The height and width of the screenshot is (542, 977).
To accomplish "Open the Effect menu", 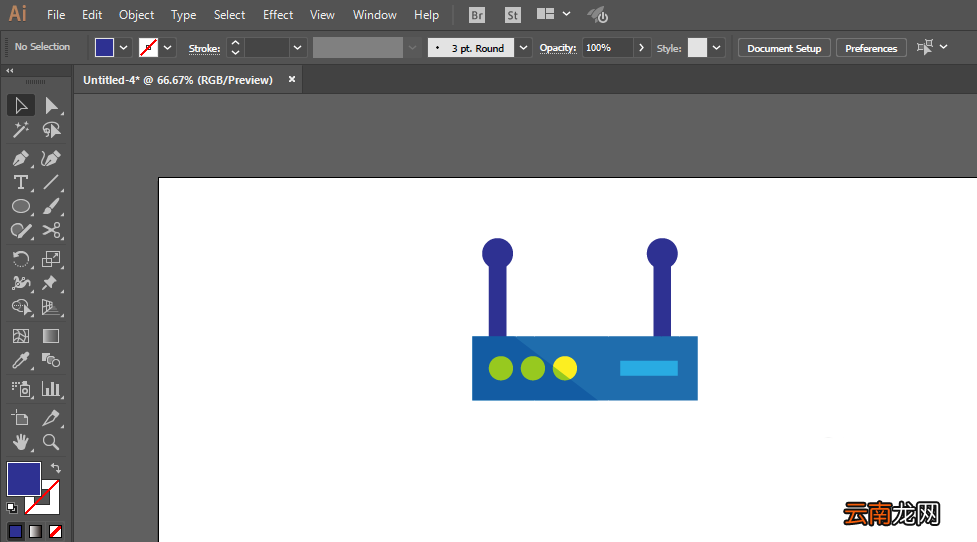I will click(x=277, y=15).
